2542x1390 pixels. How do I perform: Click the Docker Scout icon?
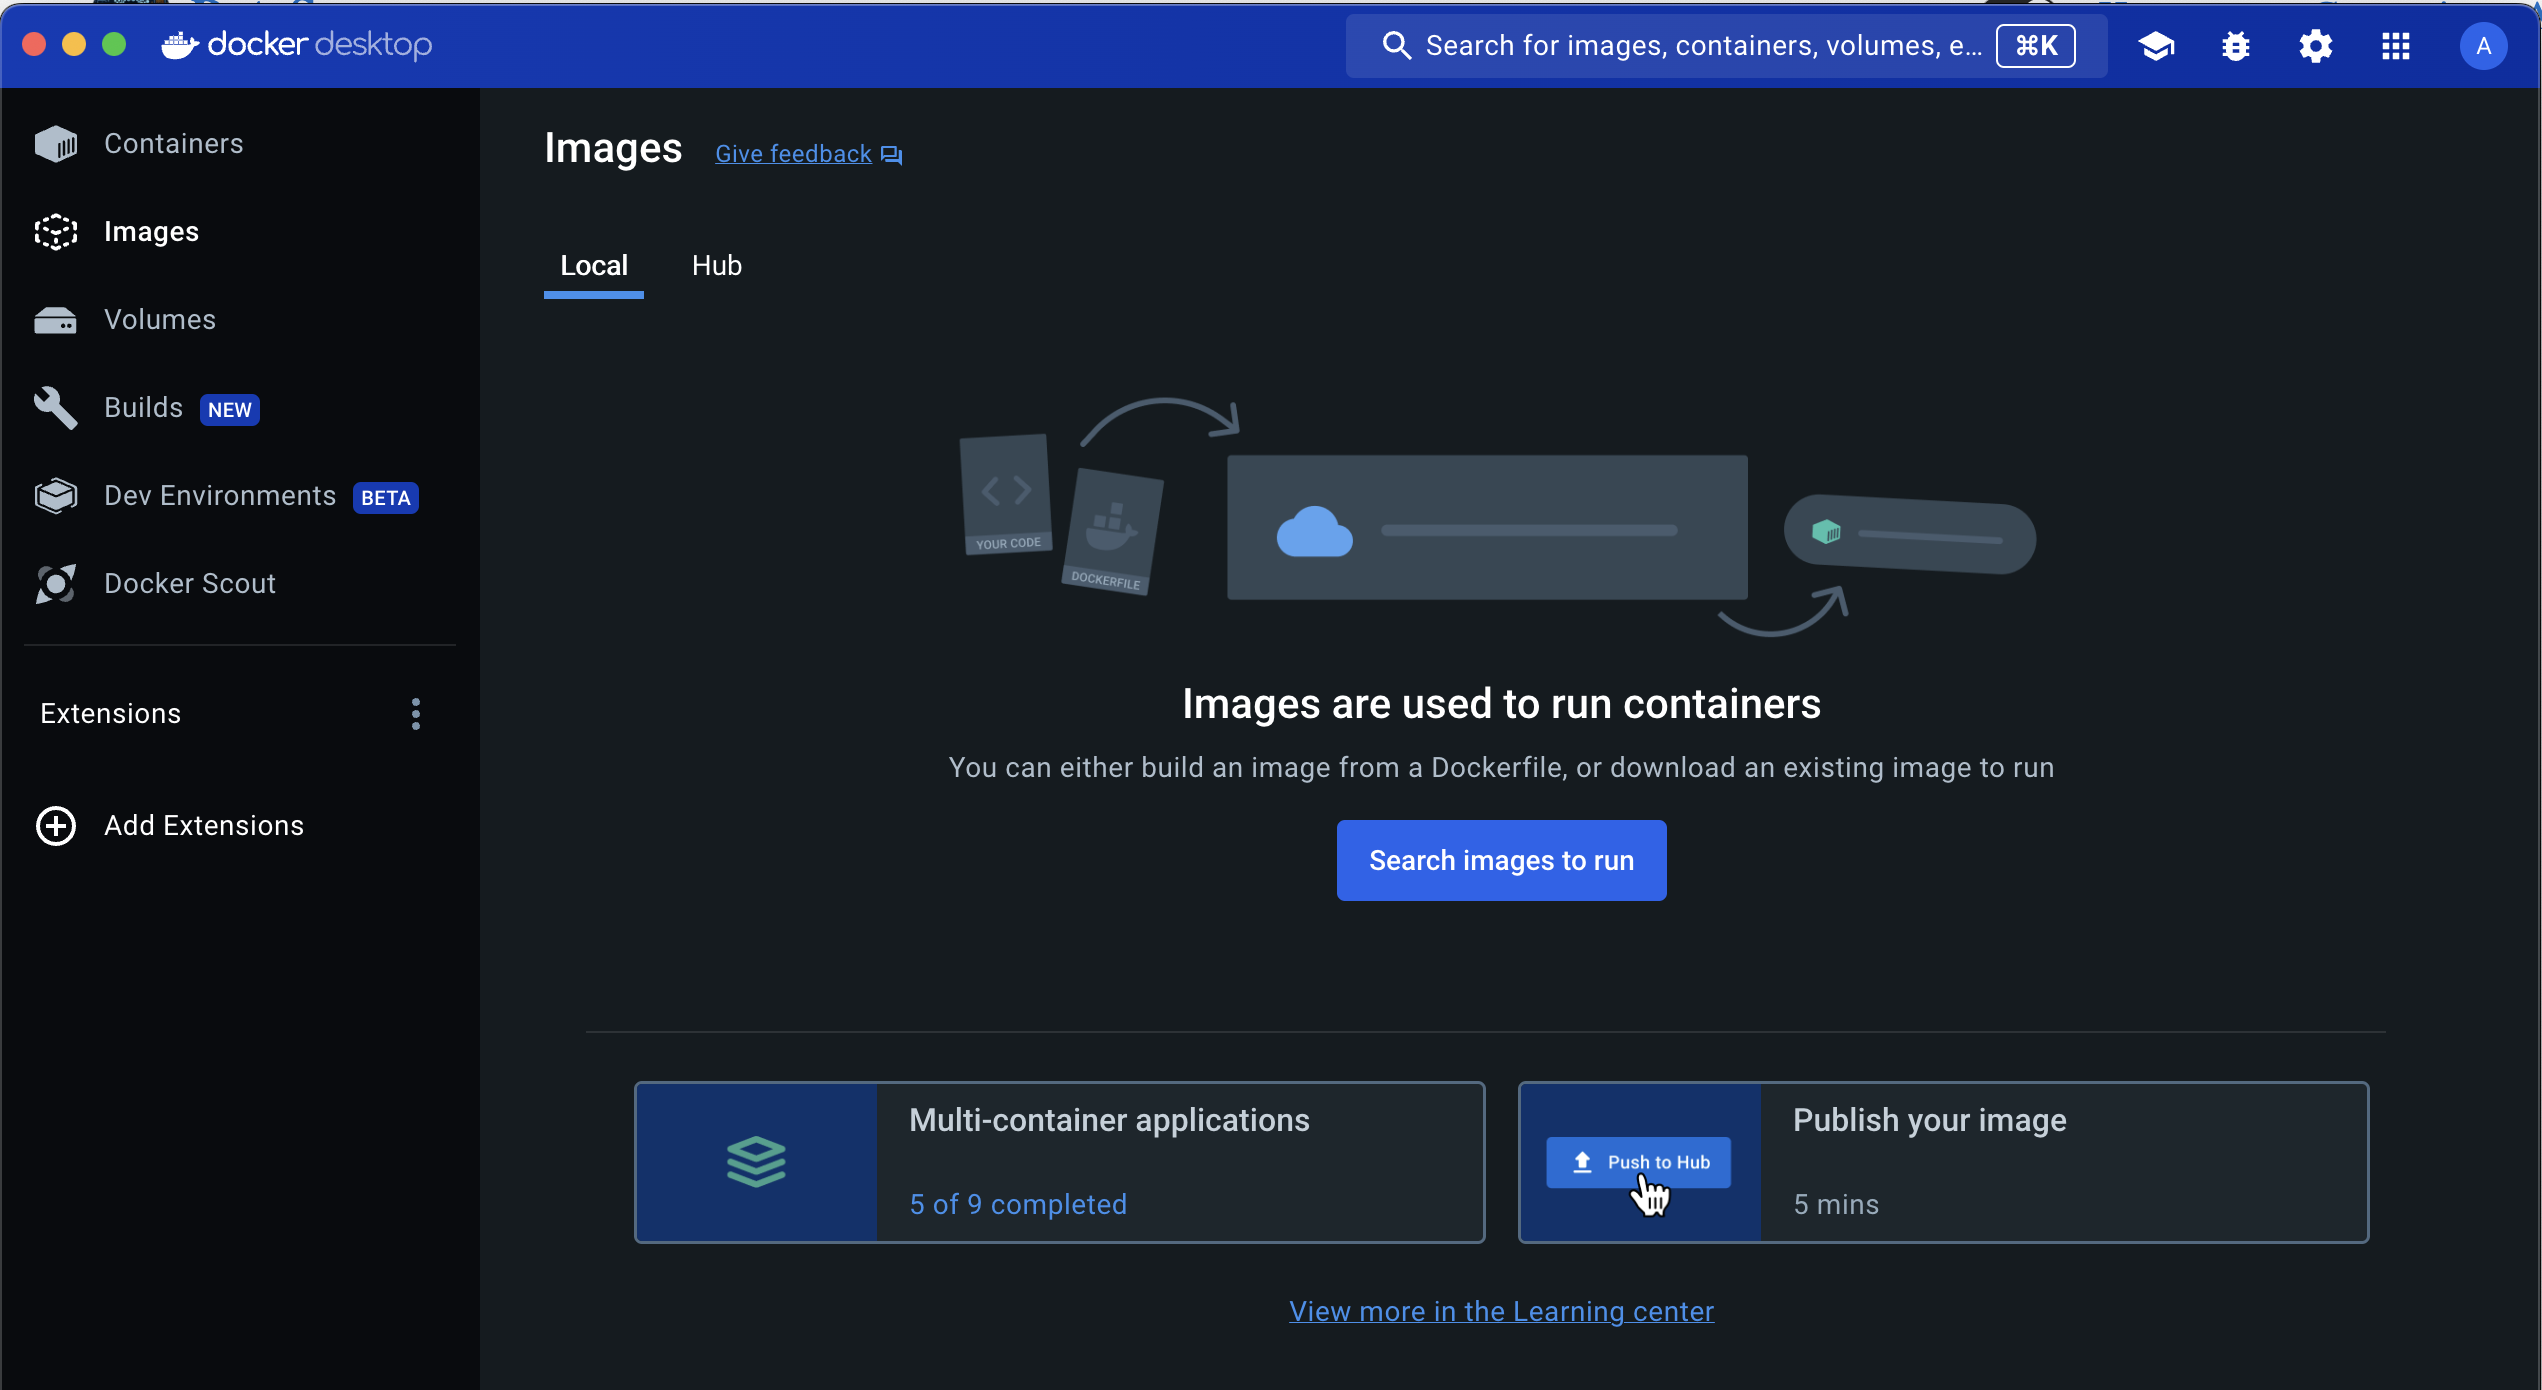[56, 584]
